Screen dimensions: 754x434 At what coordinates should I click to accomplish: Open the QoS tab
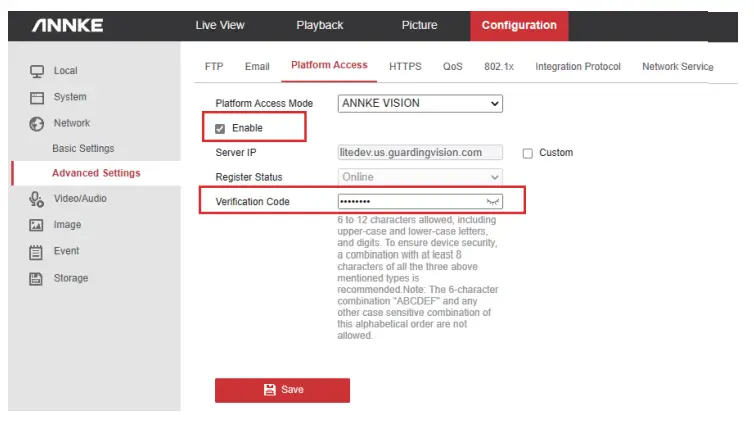(x=452, y=66)
